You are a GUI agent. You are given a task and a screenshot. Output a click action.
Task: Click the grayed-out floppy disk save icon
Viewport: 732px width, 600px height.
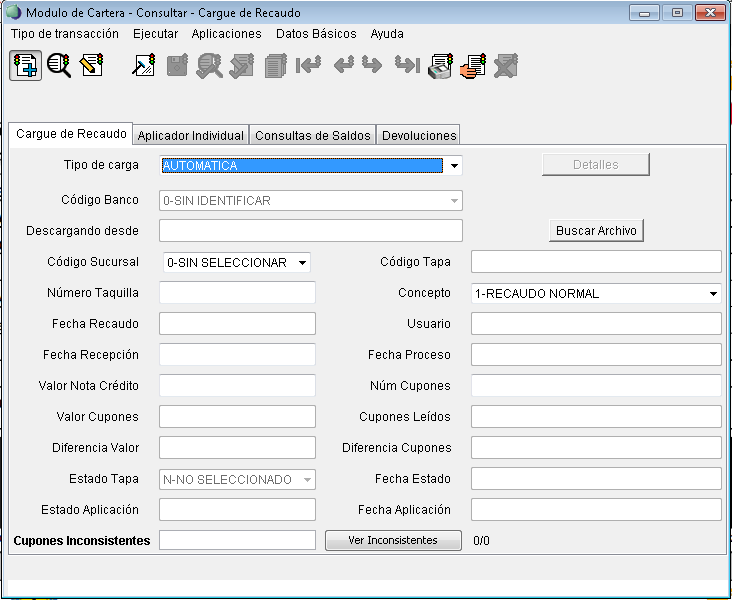pos(177,67)
